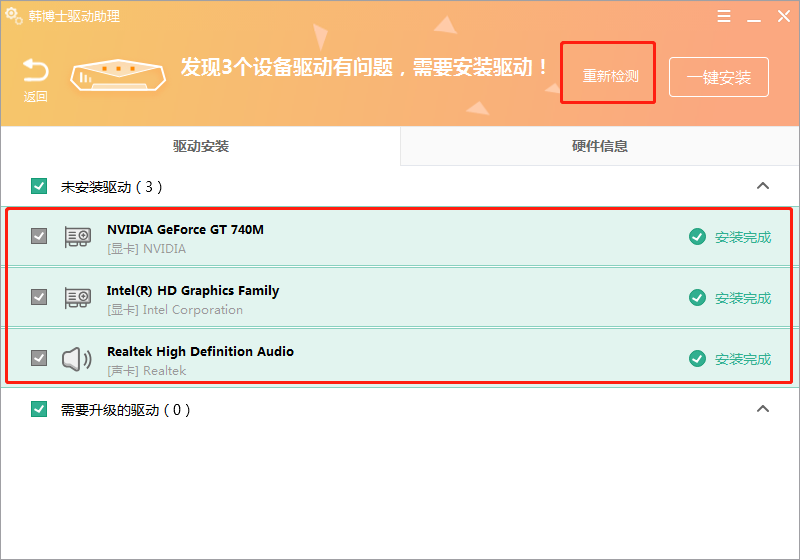
Task: Select the Intel(R) HD Graphics Family row
Action: pos(400,298)
